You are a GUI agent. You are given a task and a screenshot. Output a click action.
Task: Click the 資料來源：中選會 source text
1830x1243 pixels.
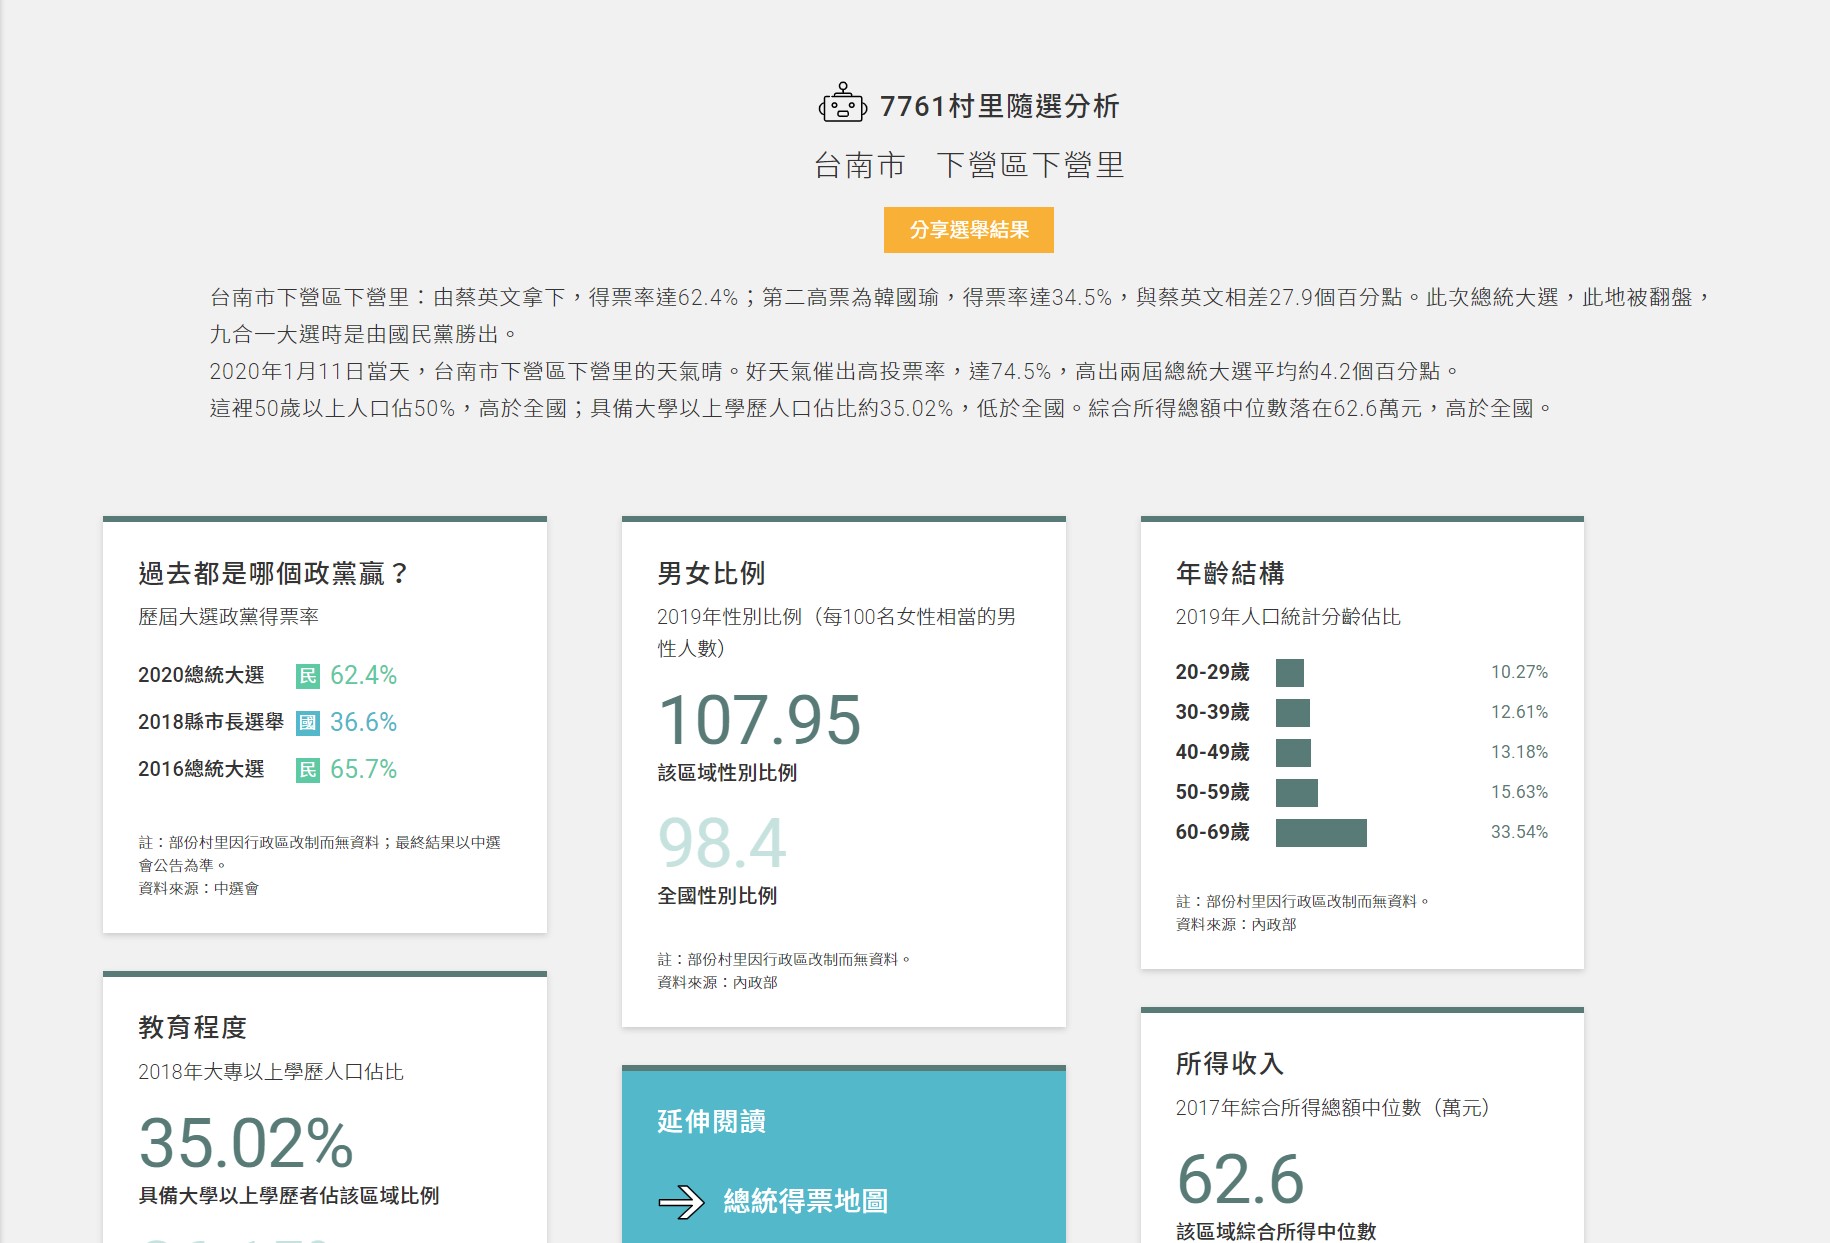pyautogui.click(x=198, y=886)
